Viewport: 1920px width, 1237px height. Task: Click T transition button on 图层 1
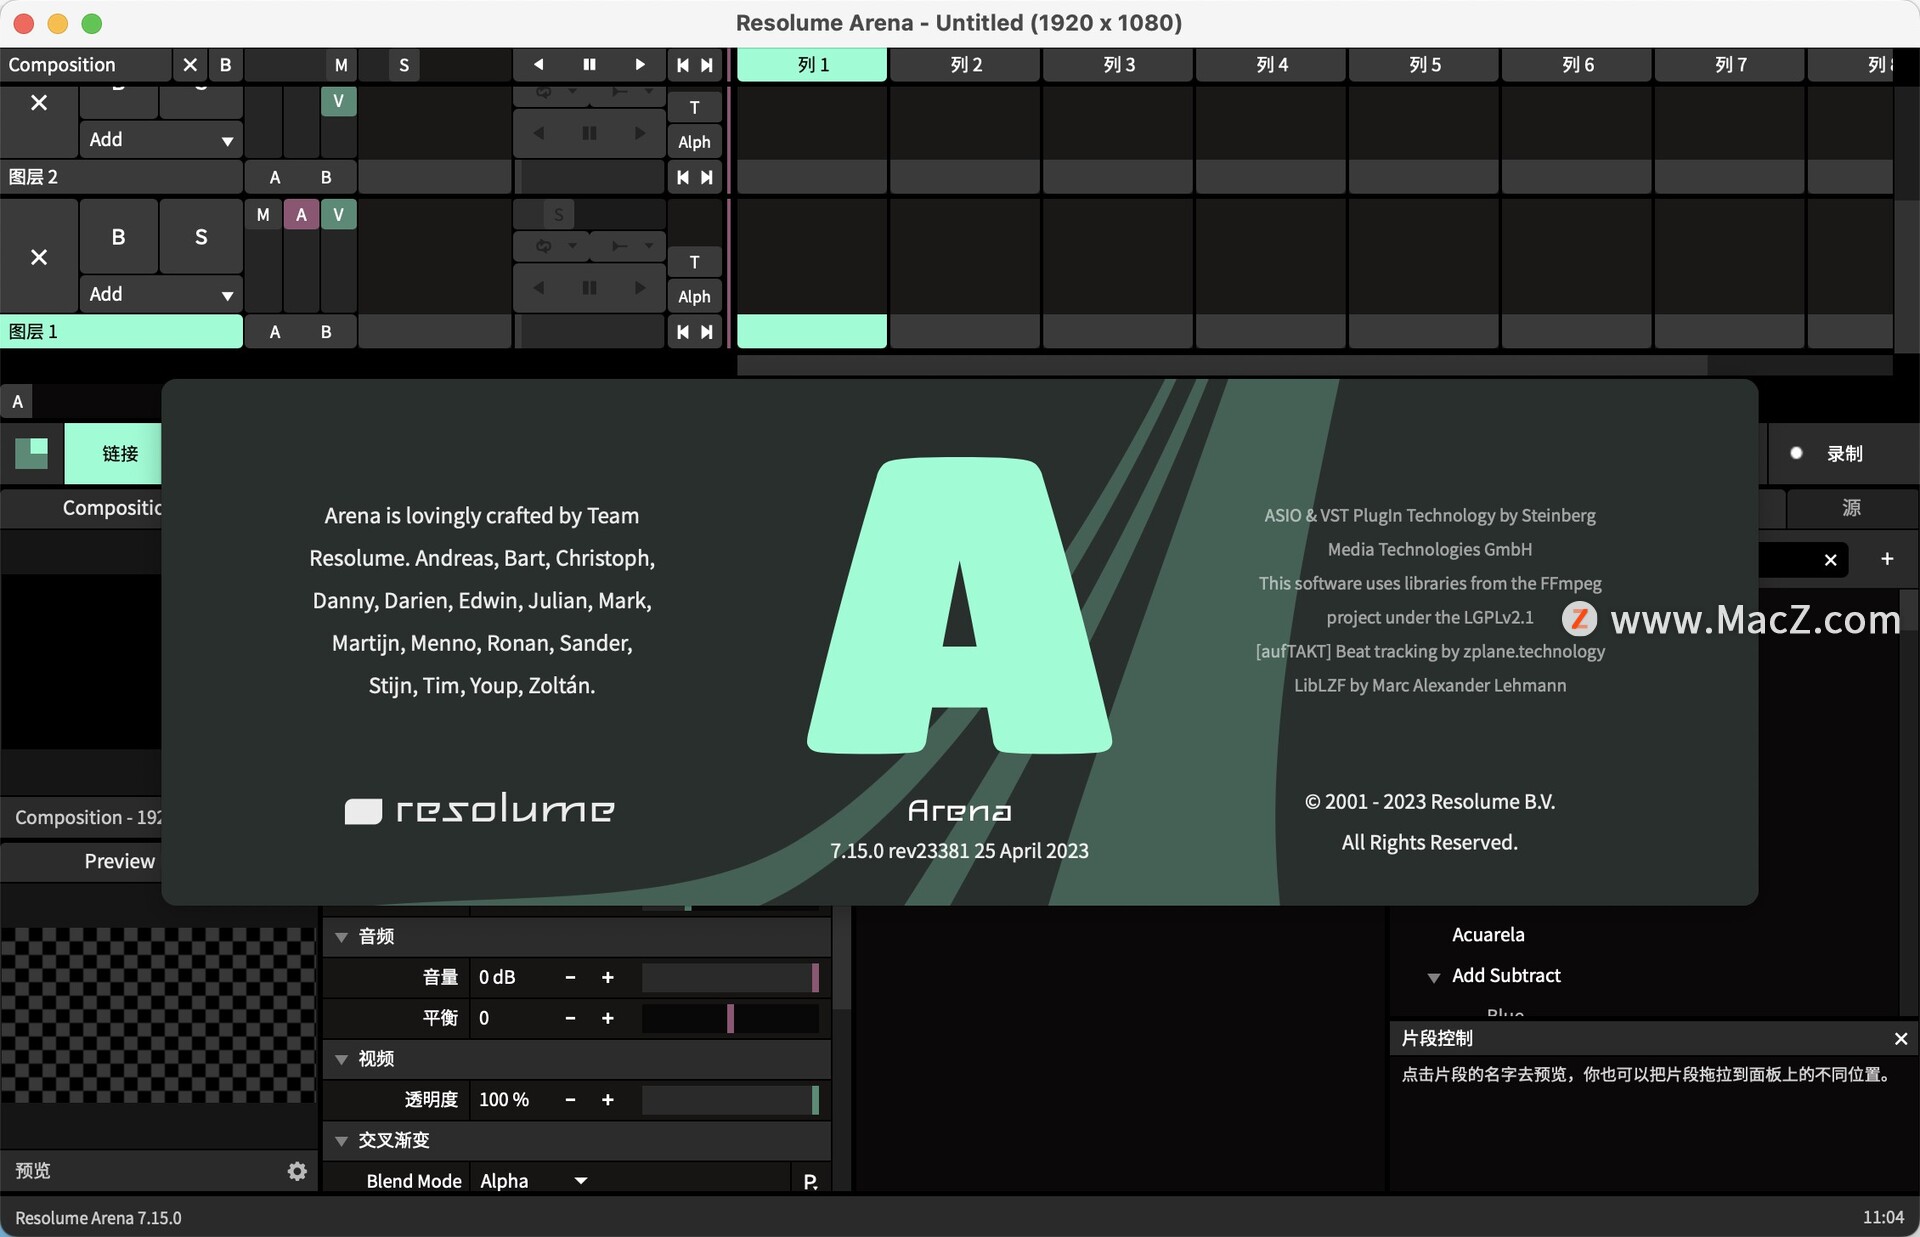(694, 262)
